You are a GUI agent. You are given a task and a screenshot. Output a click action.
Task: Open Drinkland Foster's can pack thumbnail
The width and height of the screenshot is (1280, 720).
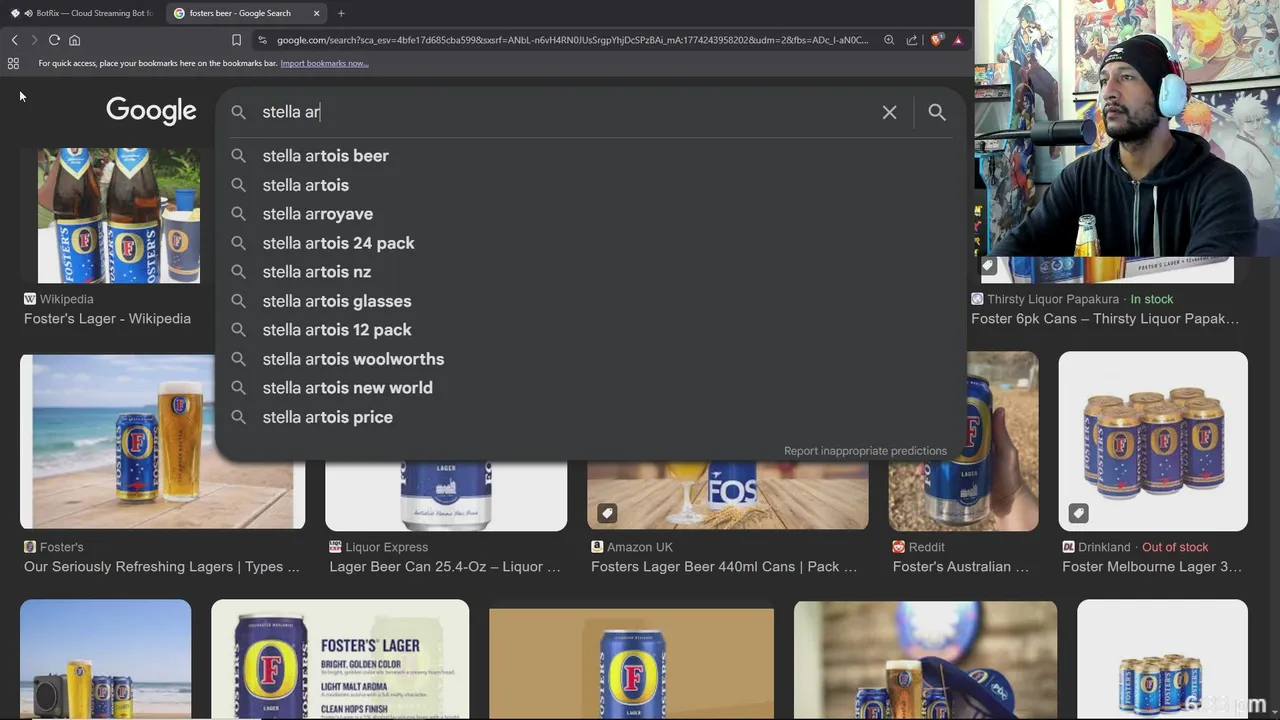(1153, 441)
